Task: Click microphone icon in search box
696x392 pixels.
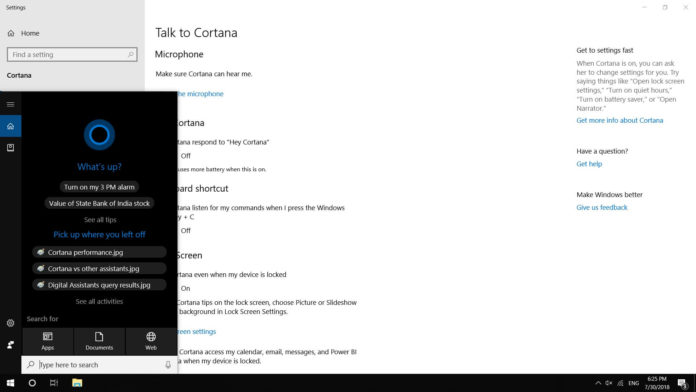Action: [x=168, y=364]
